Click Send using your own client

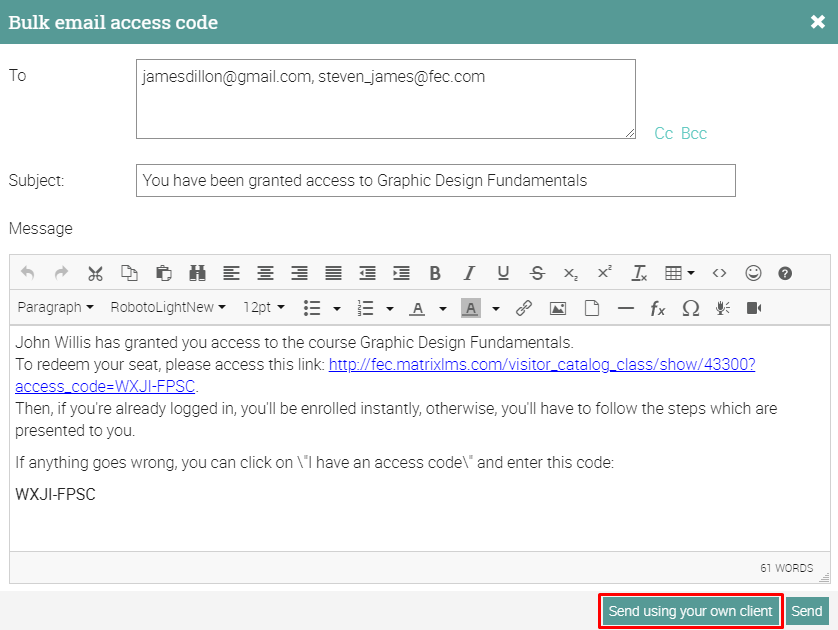pos(690,611)
